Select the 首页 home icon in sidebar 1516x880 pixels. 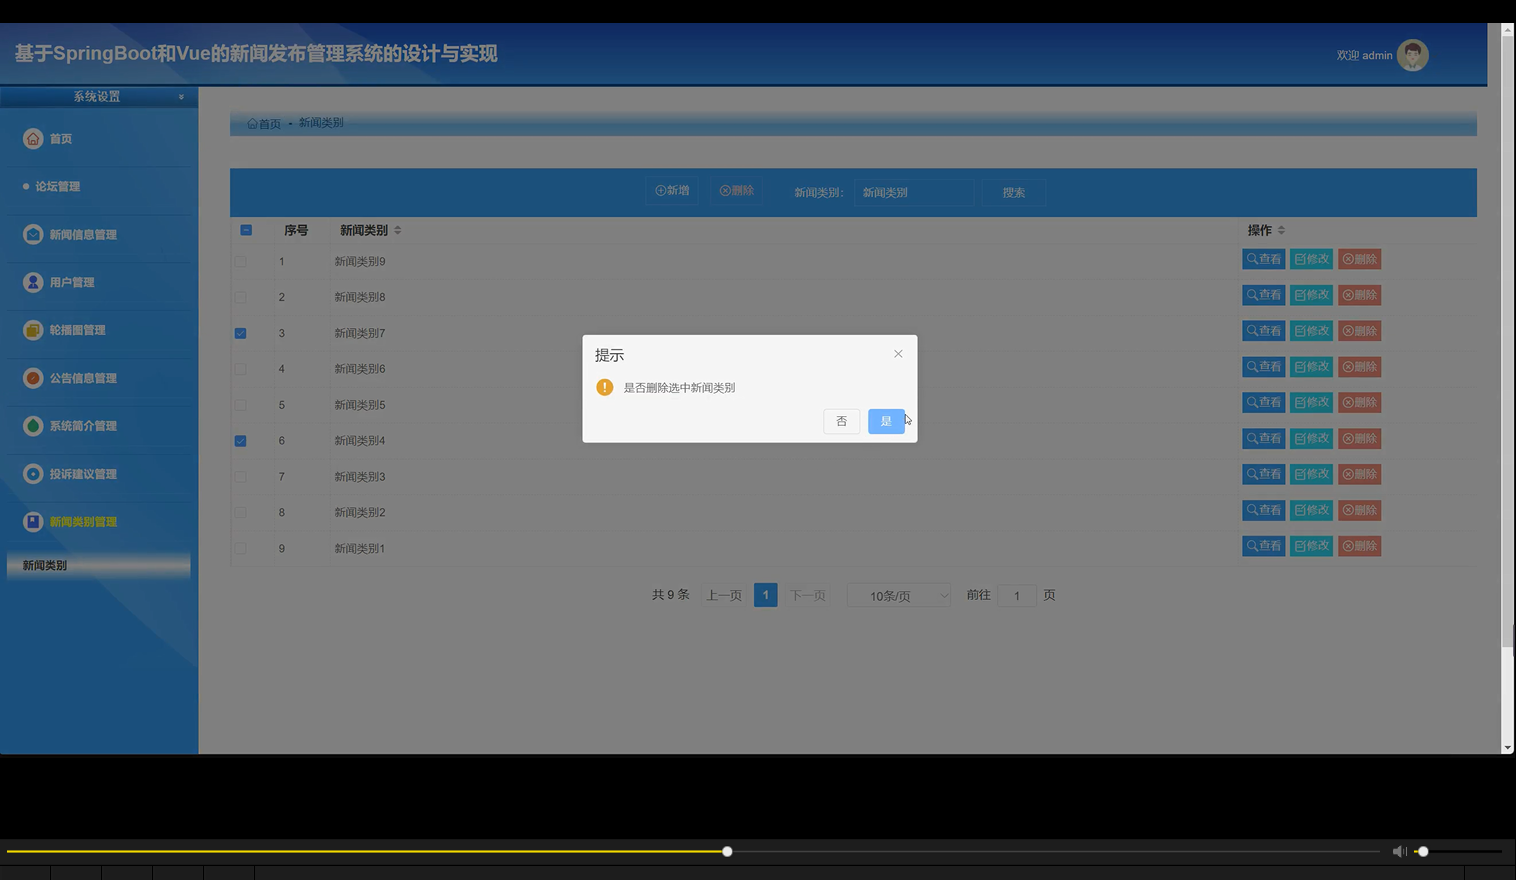coord(33,138)
